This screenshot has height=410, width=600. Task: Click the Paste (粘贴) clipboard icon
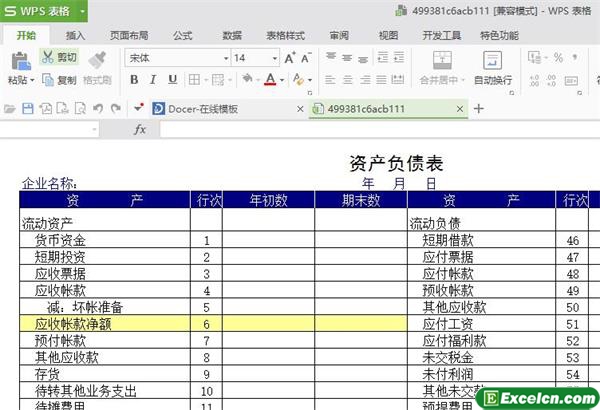[21, 61]
